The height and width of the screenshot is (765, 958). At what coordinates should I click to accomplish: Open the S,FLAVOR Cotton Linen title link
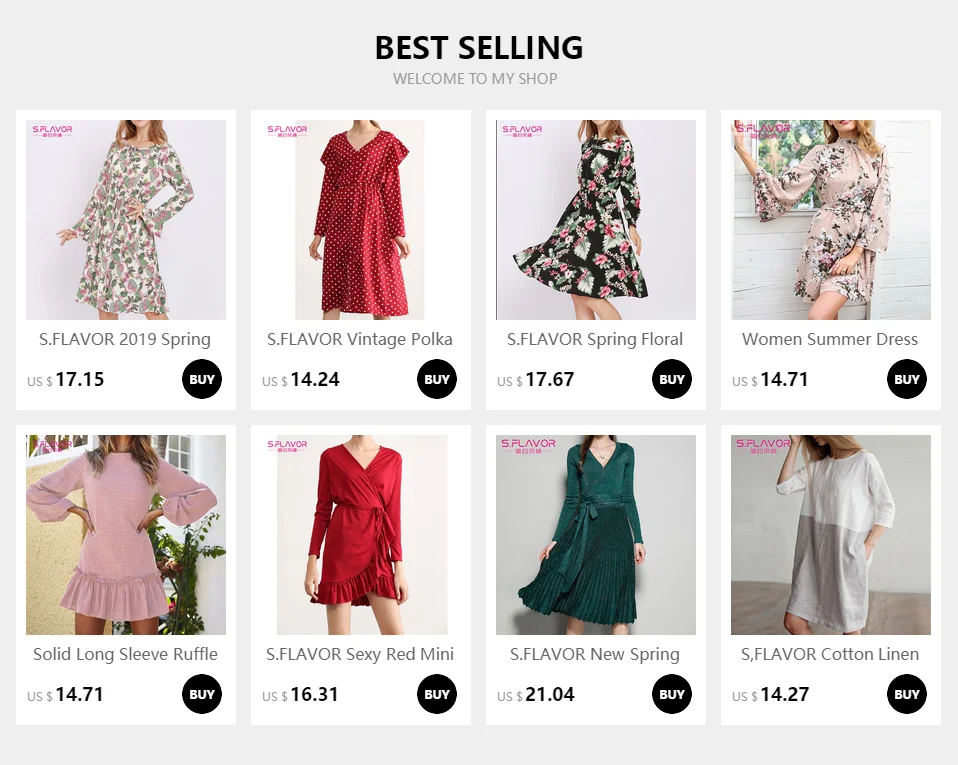[x=830, y=654]
